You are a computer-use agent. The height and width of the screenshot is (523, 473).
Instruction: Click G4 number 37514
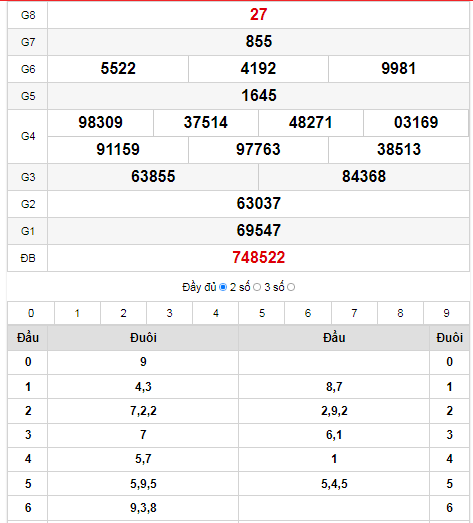205,122
